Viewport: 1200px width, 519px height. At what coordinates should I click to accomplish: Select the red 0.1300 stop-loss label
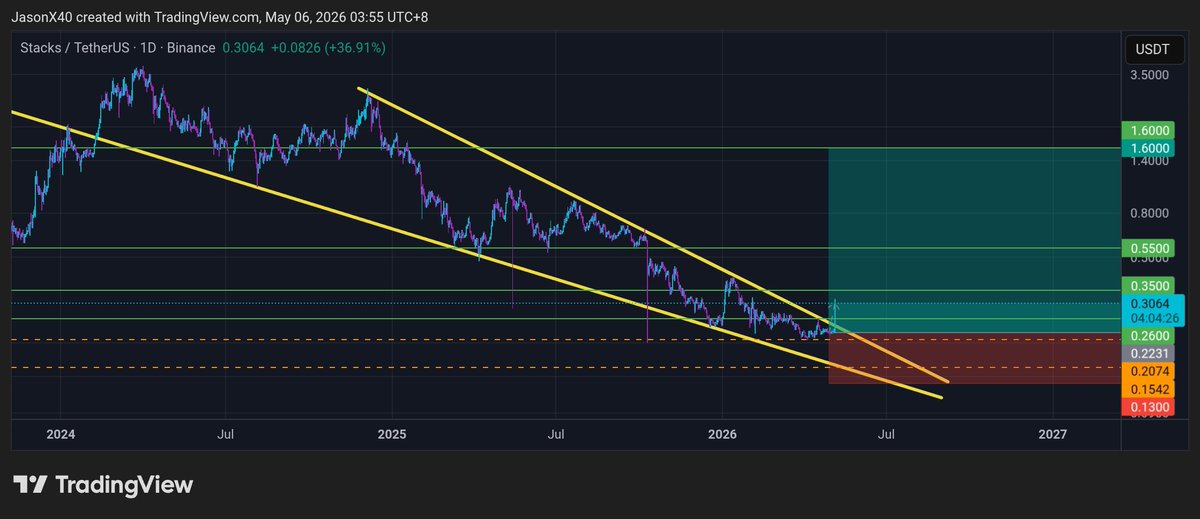coord(1149,407)
